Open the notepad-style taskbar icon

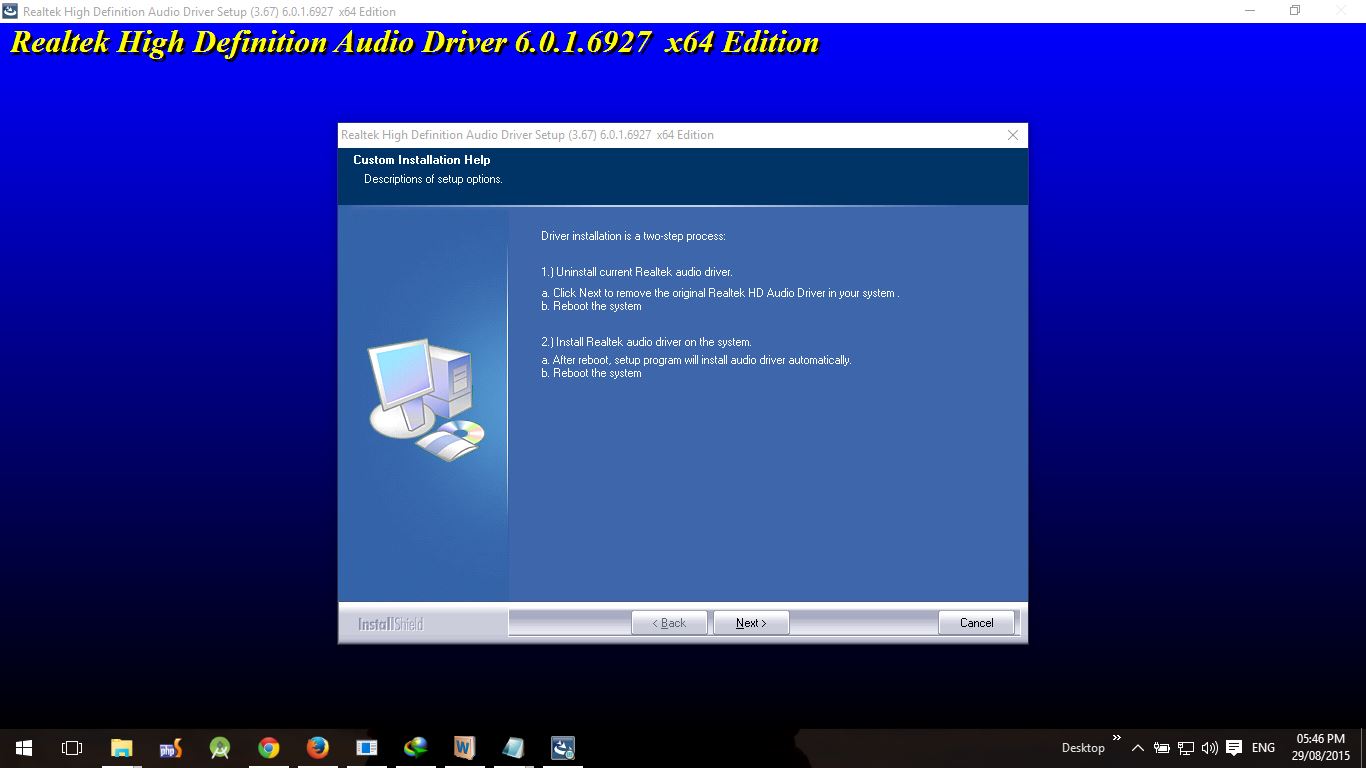pos(513,748)
